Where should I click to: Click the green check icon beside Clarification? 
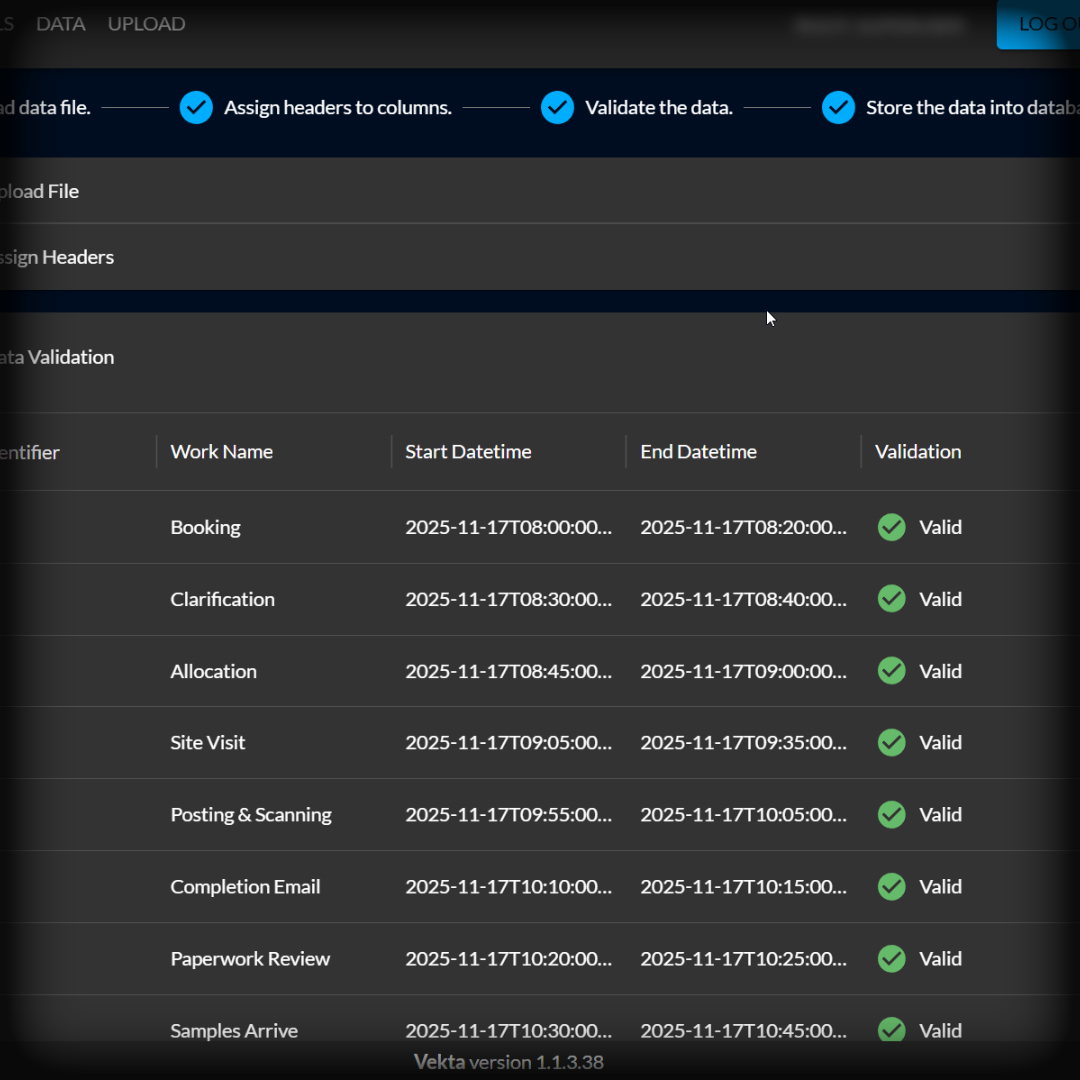click(x=890, y=599)
